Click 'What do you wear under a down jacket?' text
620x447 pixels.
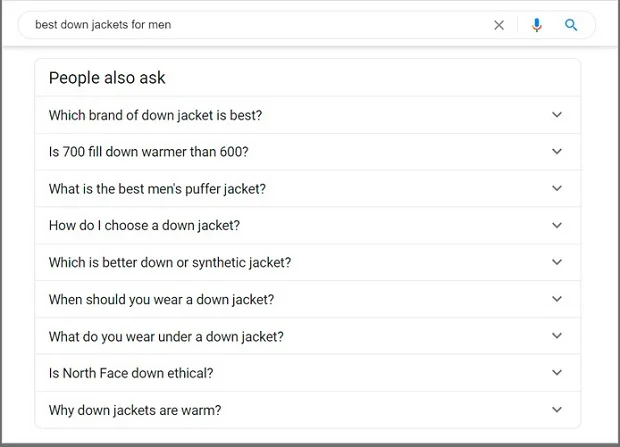[166, 337]
